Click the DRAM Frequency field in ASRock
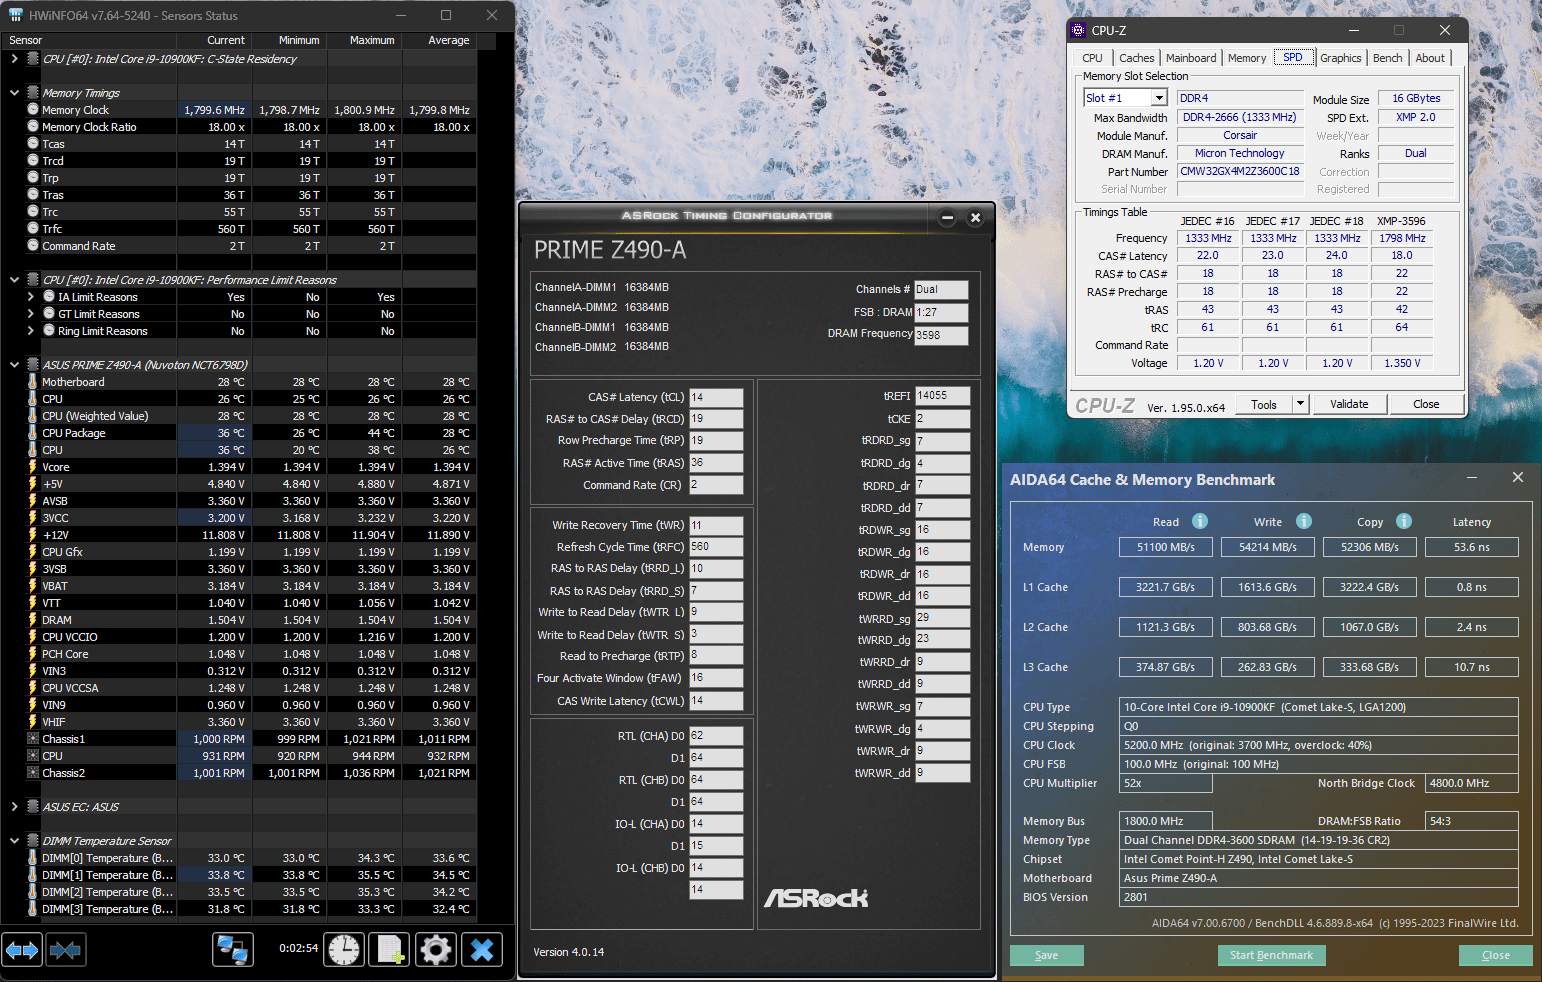 pos(941,335)
